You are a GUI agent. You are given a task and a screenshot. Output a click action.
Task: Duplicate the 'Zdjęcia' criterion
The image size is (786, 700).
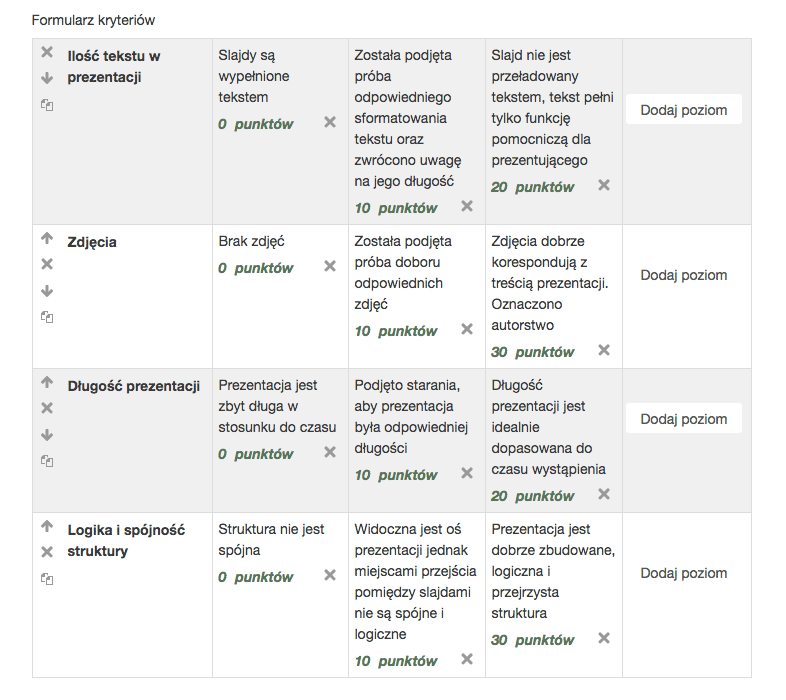pyautogui.click(x=47, y=317)
